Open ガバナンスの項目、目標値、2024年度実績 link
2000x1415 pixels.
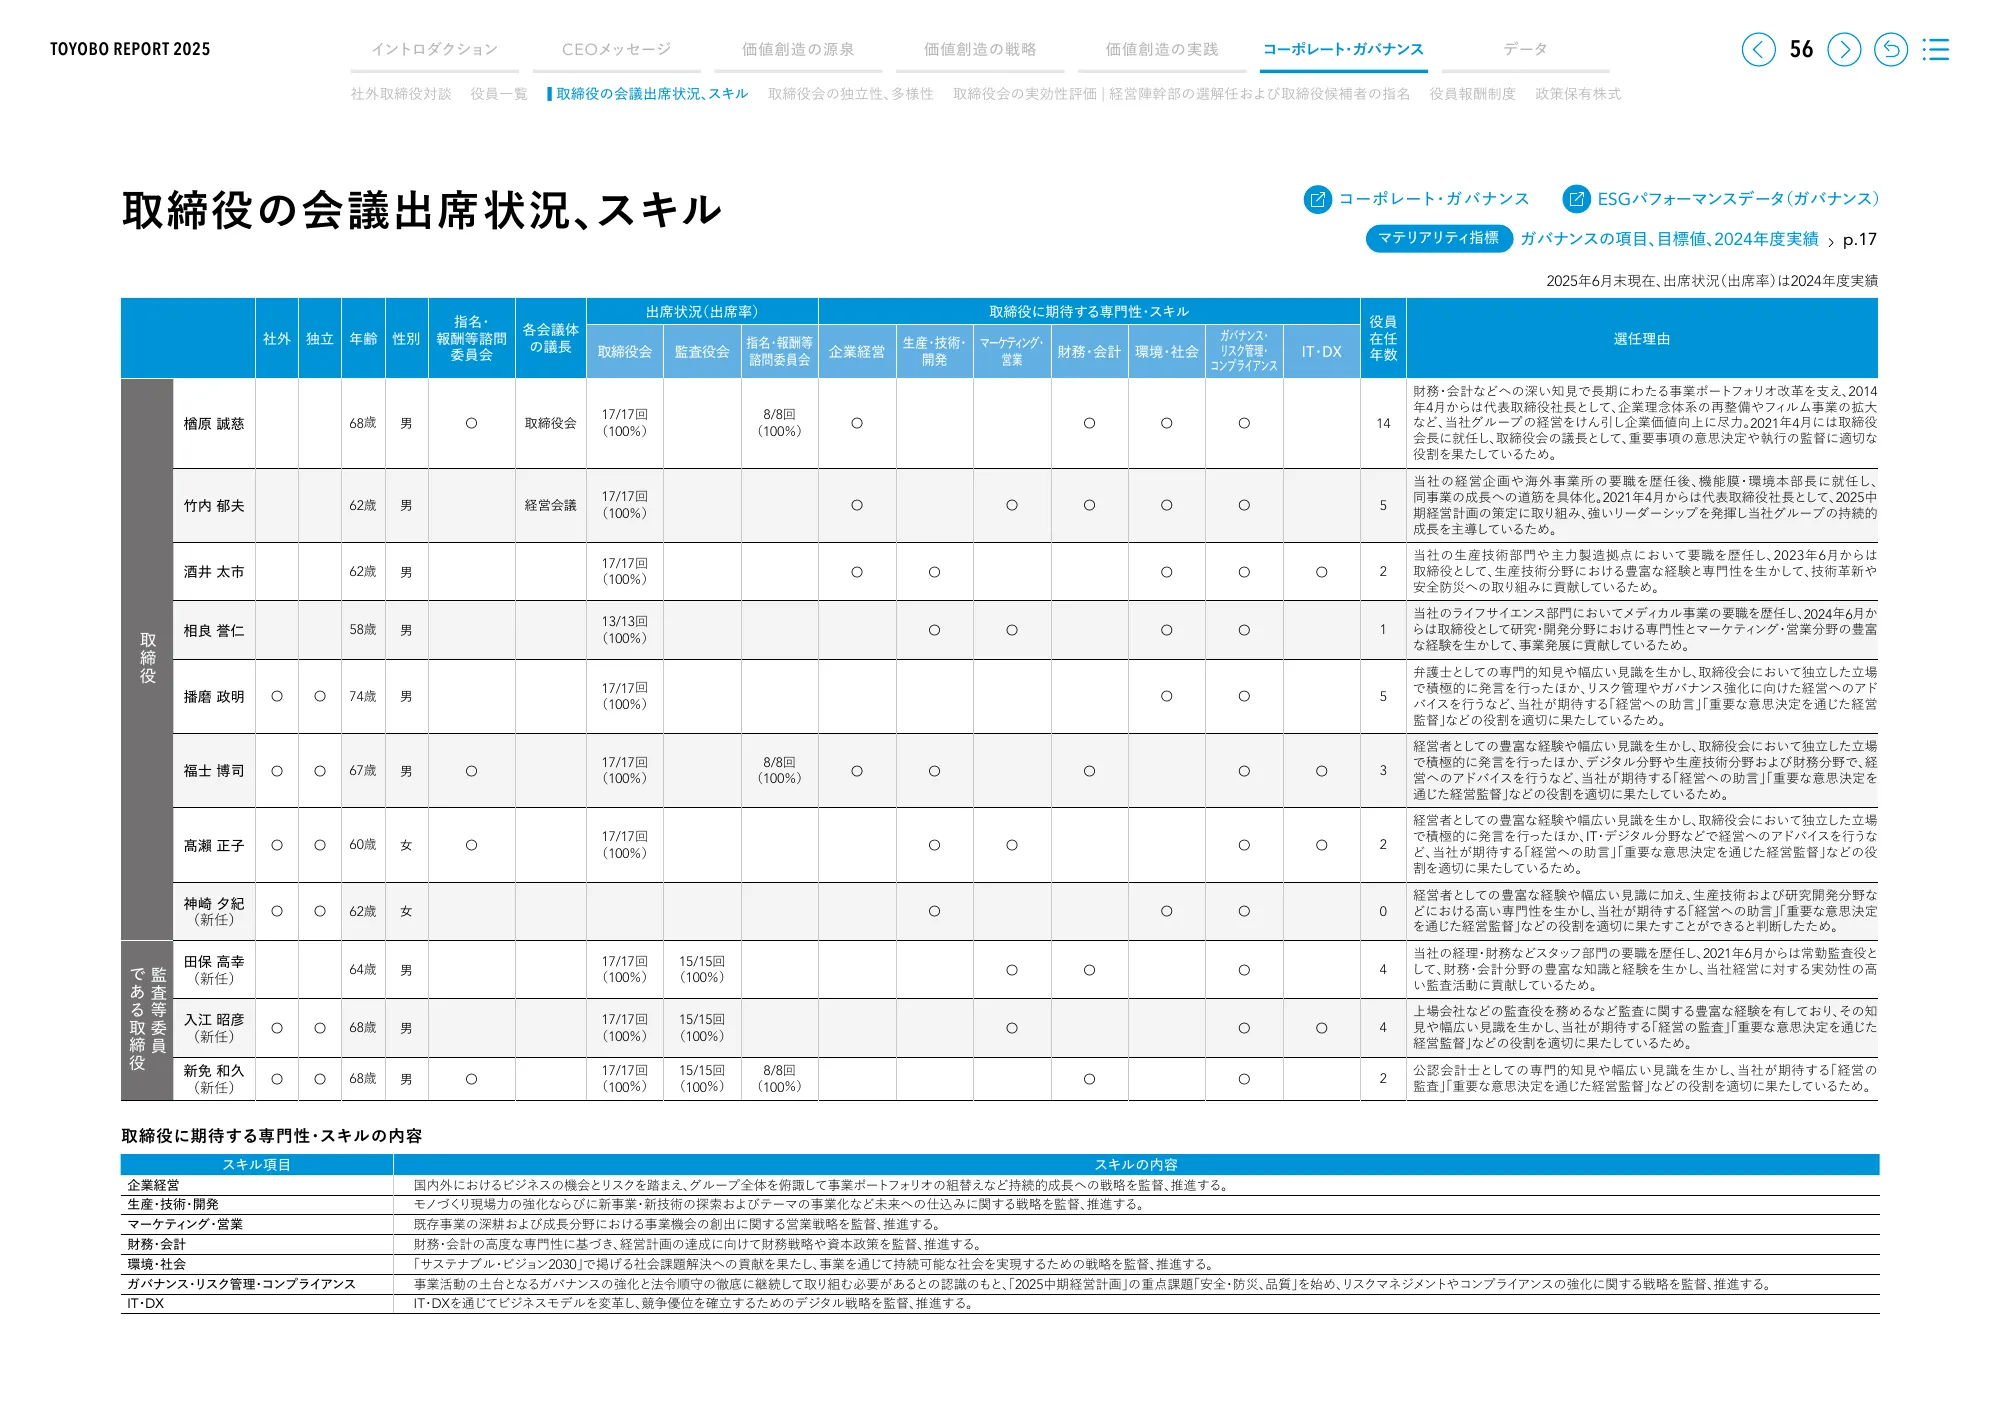click(1669, 239)
